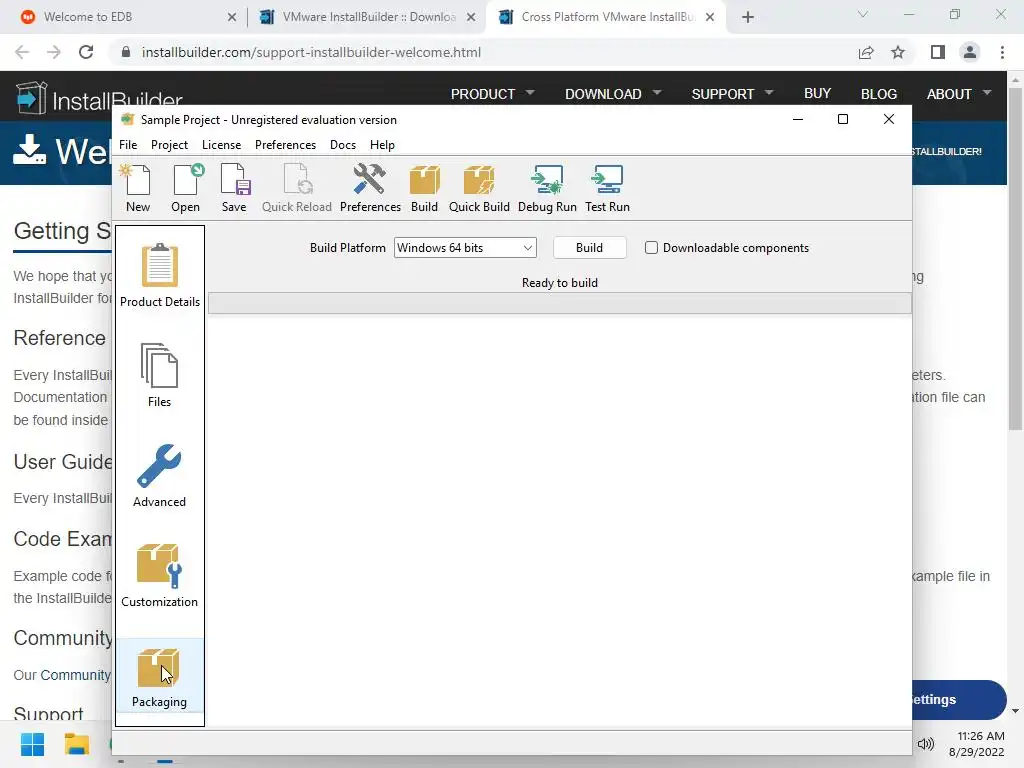Open the Advanced wrench section
Image resolution: width=1024 pixels, height=768 pixels.
(159, 475)
